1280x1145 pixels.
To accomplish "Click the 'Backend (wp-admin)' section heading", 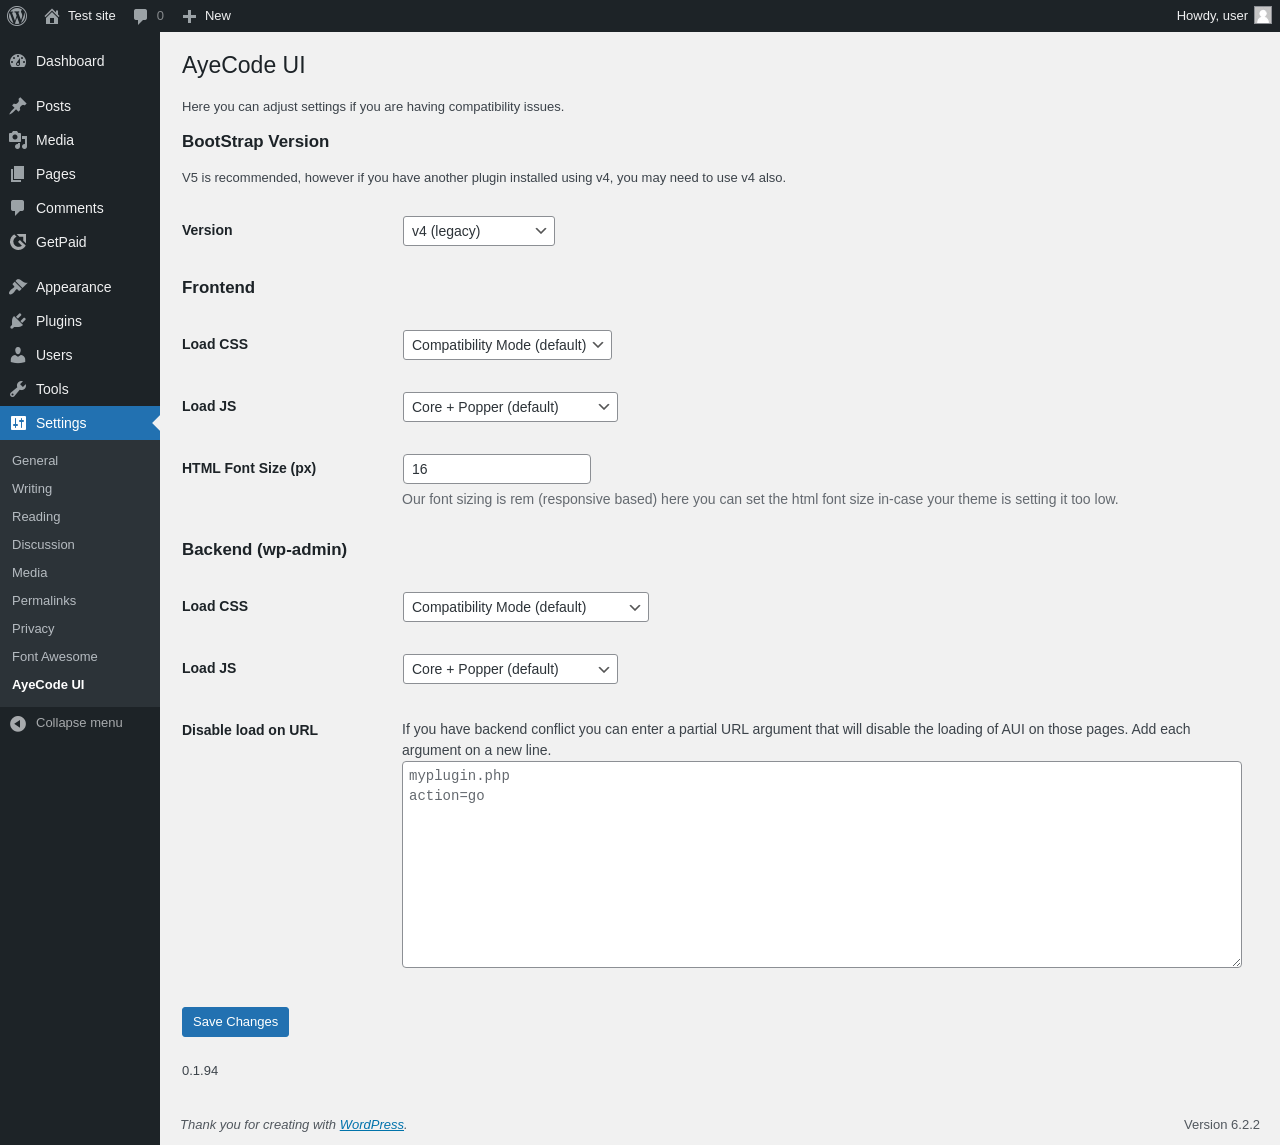I will click(264, 550).
